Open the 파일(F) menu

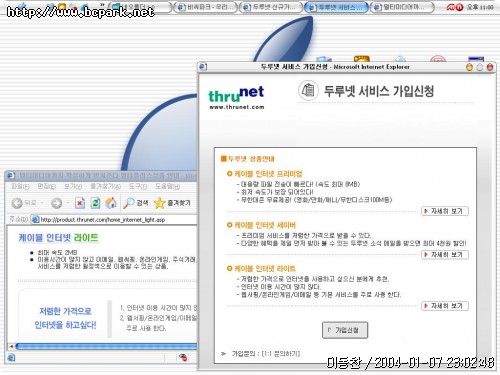(21, 186)
